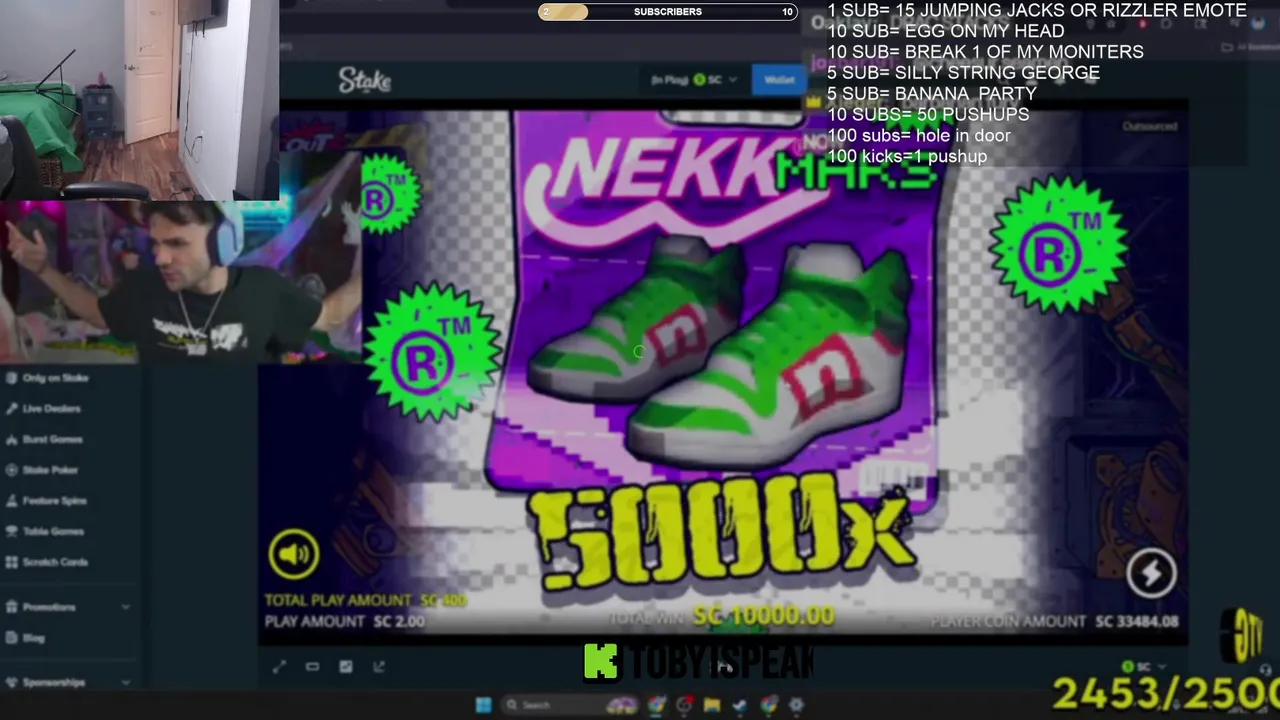Click the subscribers goal progress bar
Screen dimensions: 1280x720
pos(668,12)
